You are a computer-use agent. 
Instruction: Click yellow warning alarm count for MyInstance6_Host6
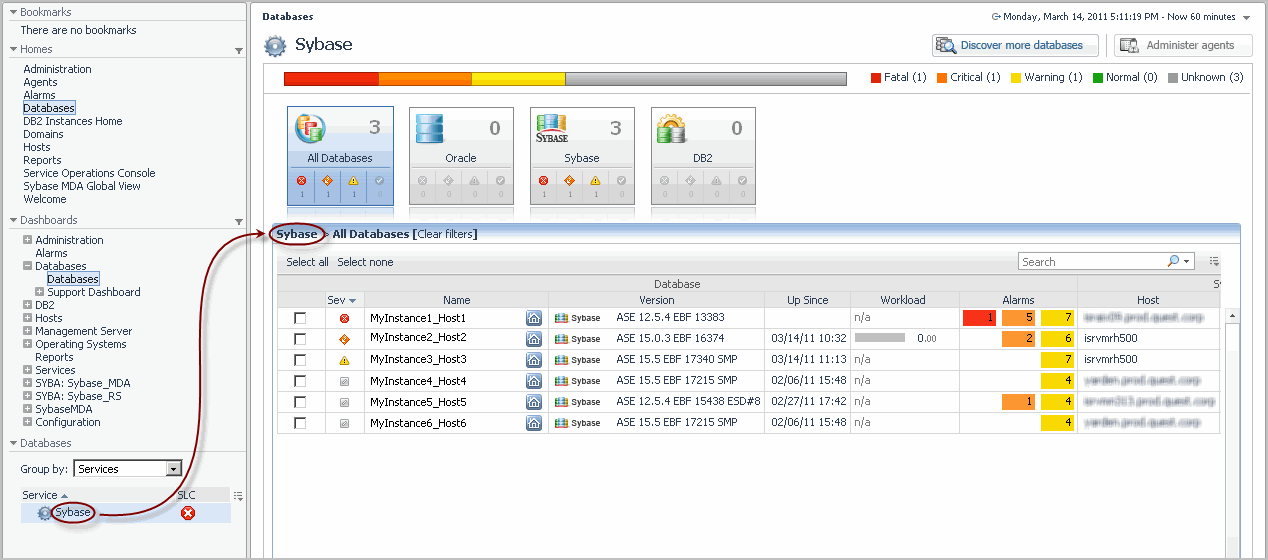point(1058,423)
